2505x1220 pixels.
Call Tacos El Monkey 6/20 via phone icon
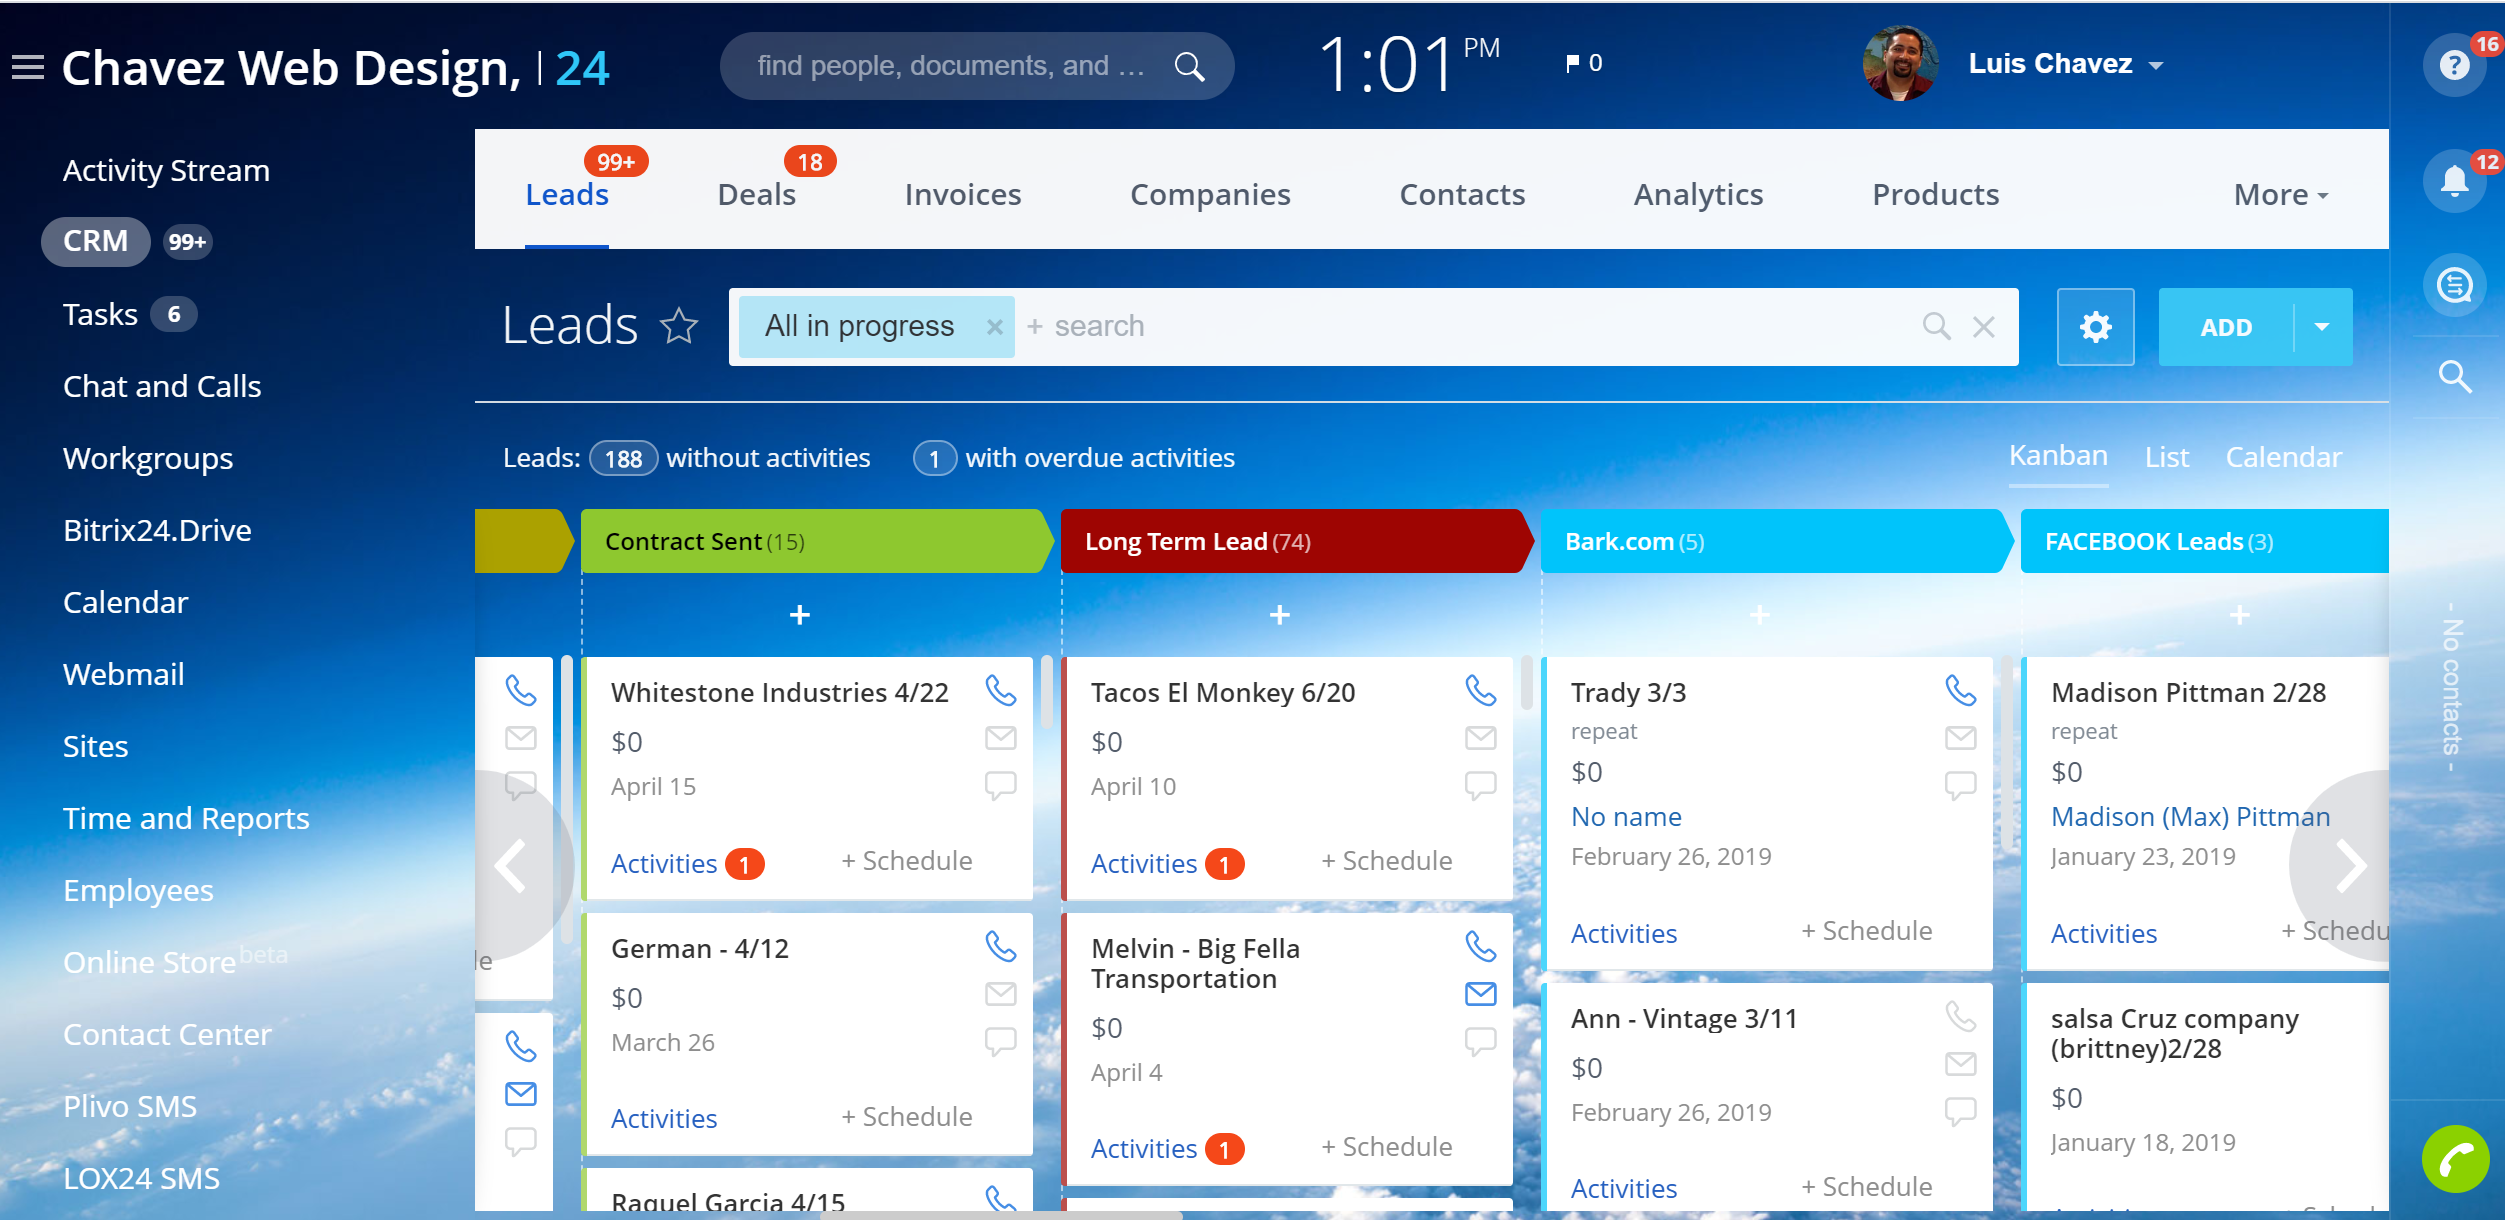point(1480,690)
